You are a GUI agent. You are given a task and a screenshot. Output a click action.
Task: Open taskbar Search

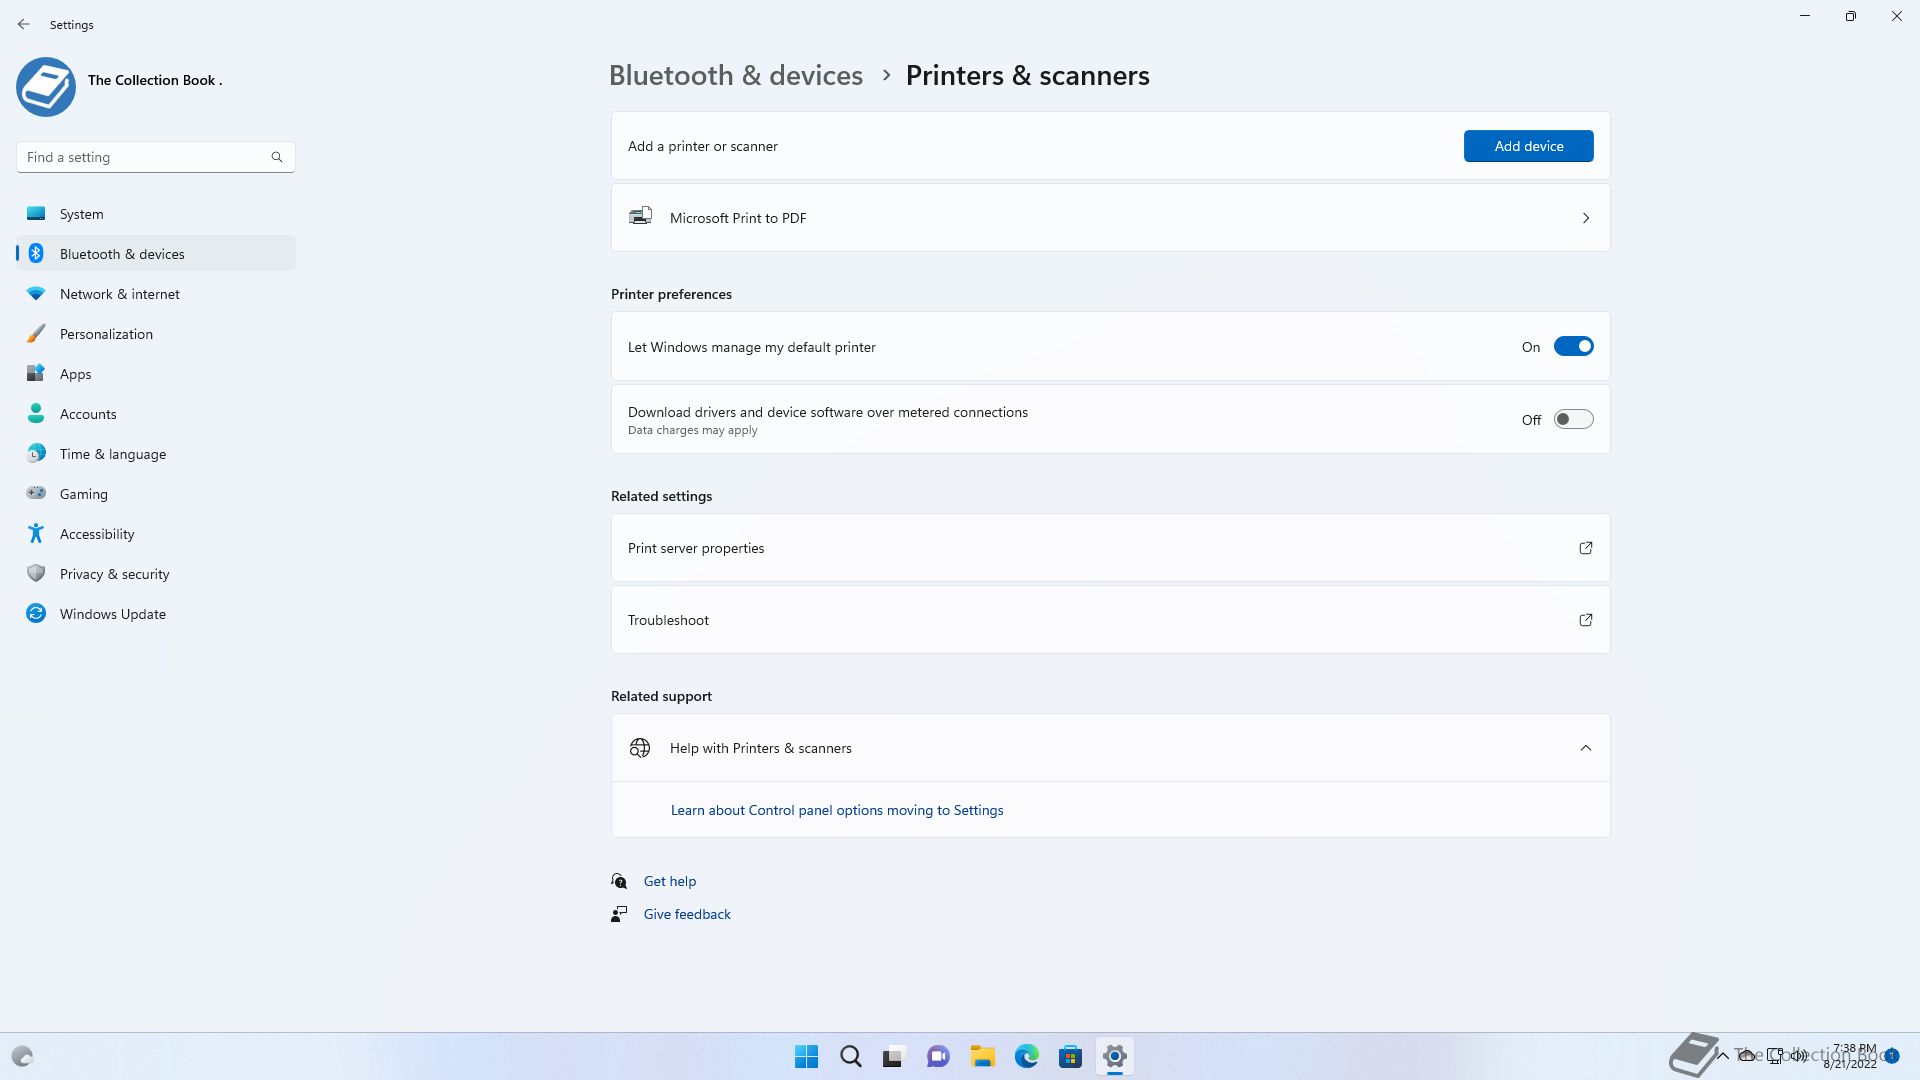[851, 1056]
